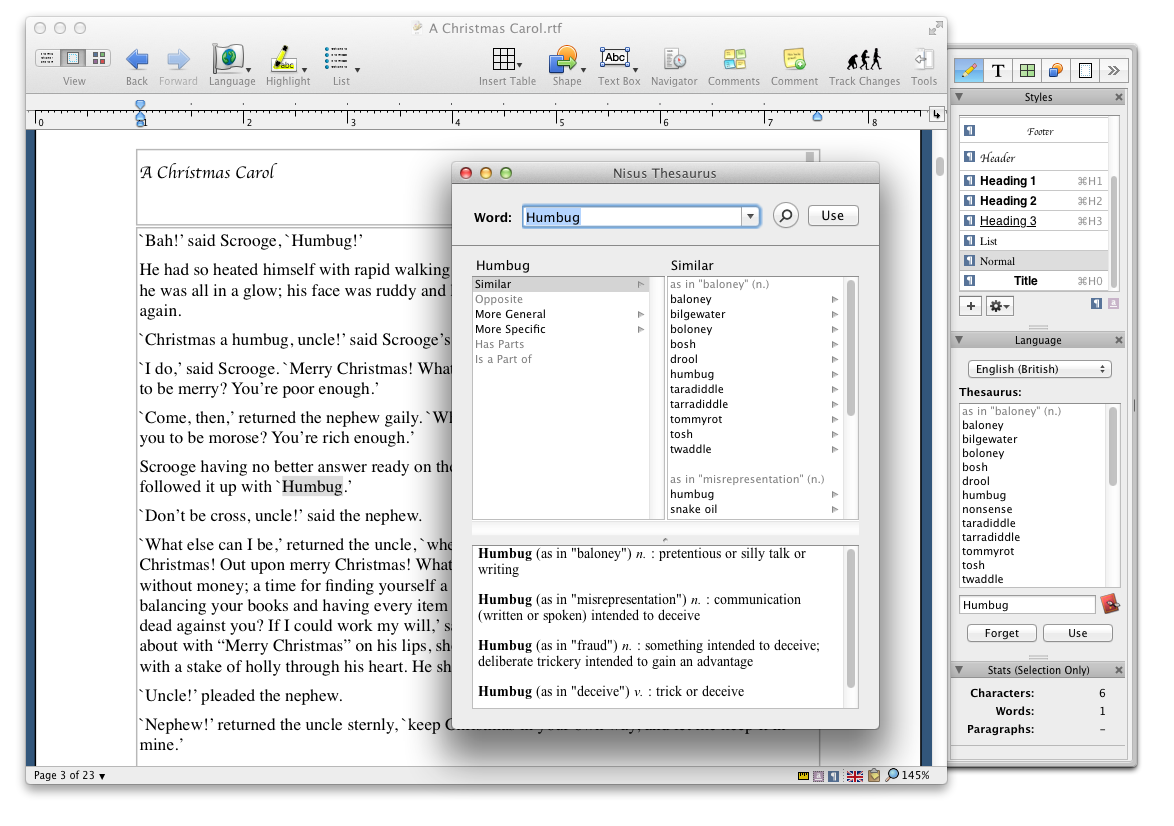Select the T text palette group
Viewport: 1174px width, 826px height.
998,70
